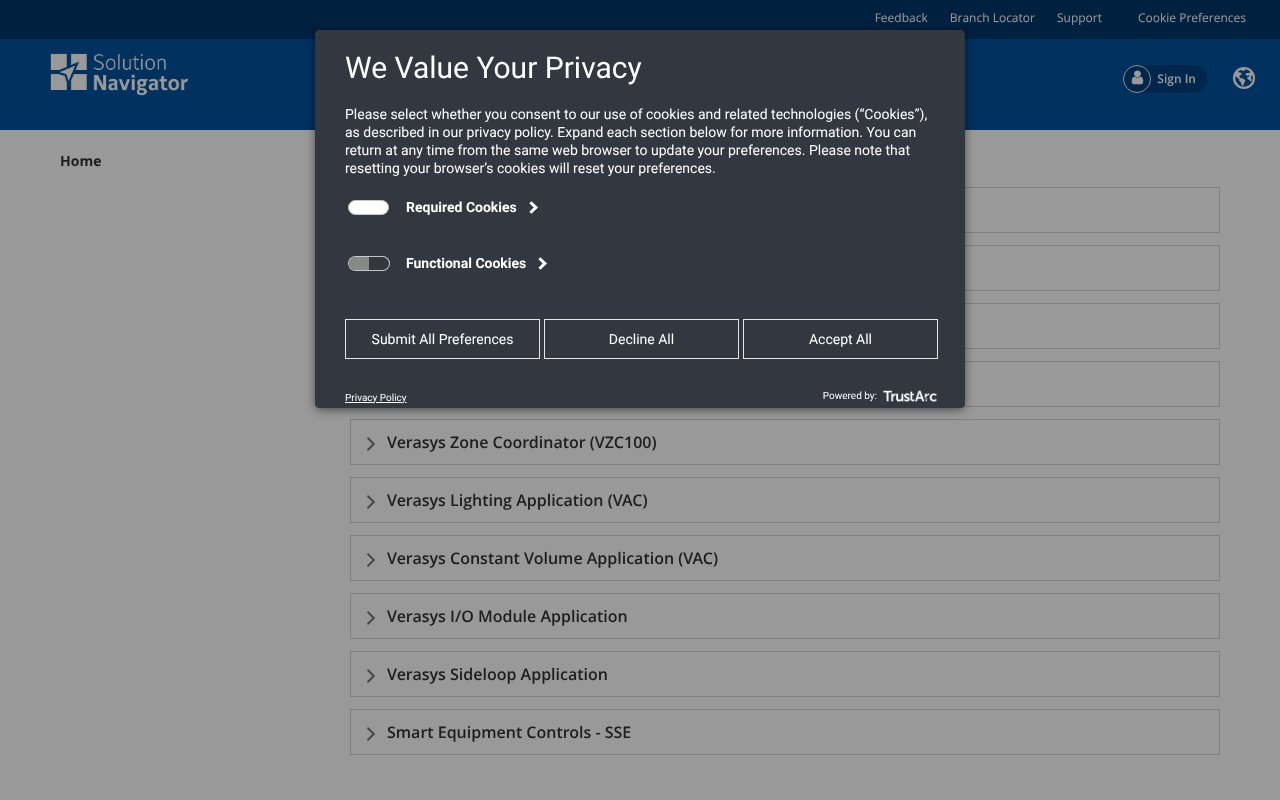The height and width of the screenshot is (800, 1280).
Task: Click the Home breadcrumb
Action: (x=80, y=160)
